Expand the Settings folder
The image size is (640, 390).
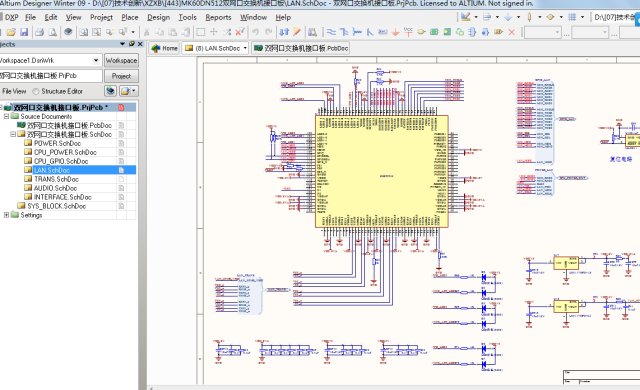click(7, 215)
